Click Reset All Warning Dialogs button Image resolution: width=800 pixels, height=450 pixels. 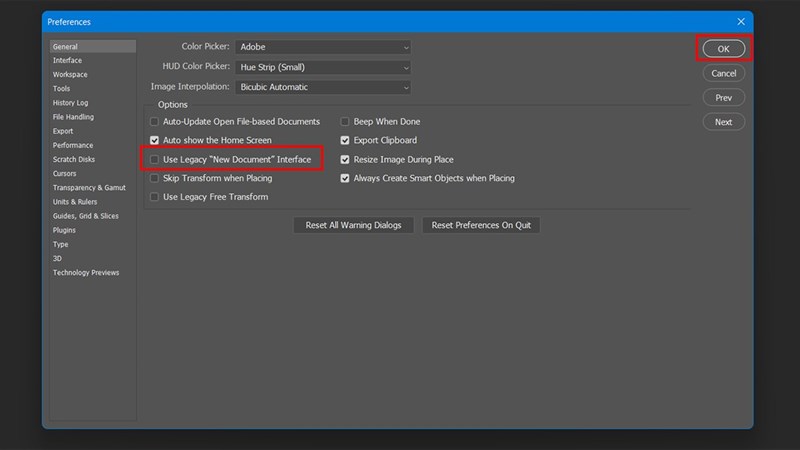353,225
